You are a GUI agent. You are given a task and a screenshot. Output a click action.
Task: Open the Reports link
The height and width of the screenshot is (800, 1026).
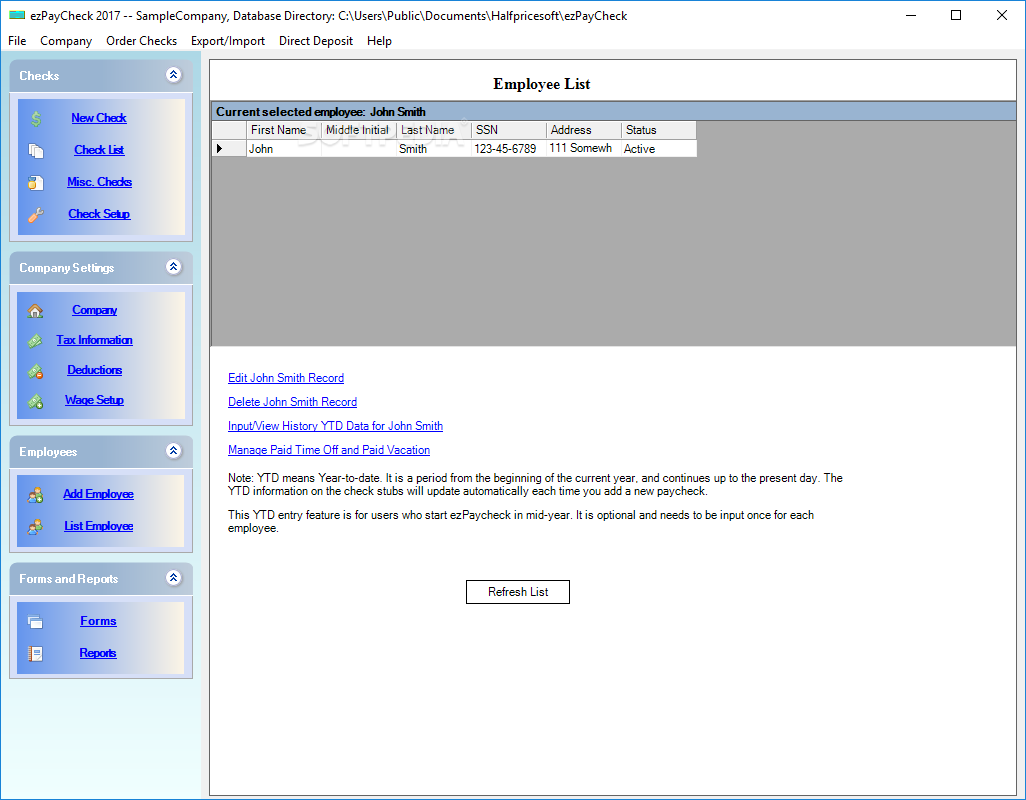point(98,653)
